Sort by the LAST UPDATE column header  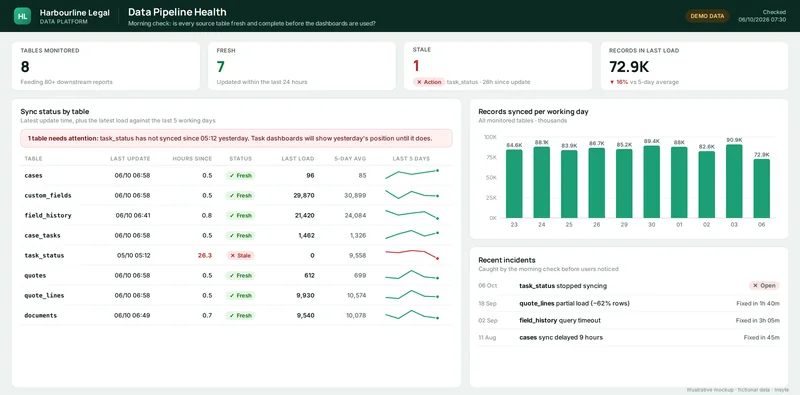click(x=130, y=159)
